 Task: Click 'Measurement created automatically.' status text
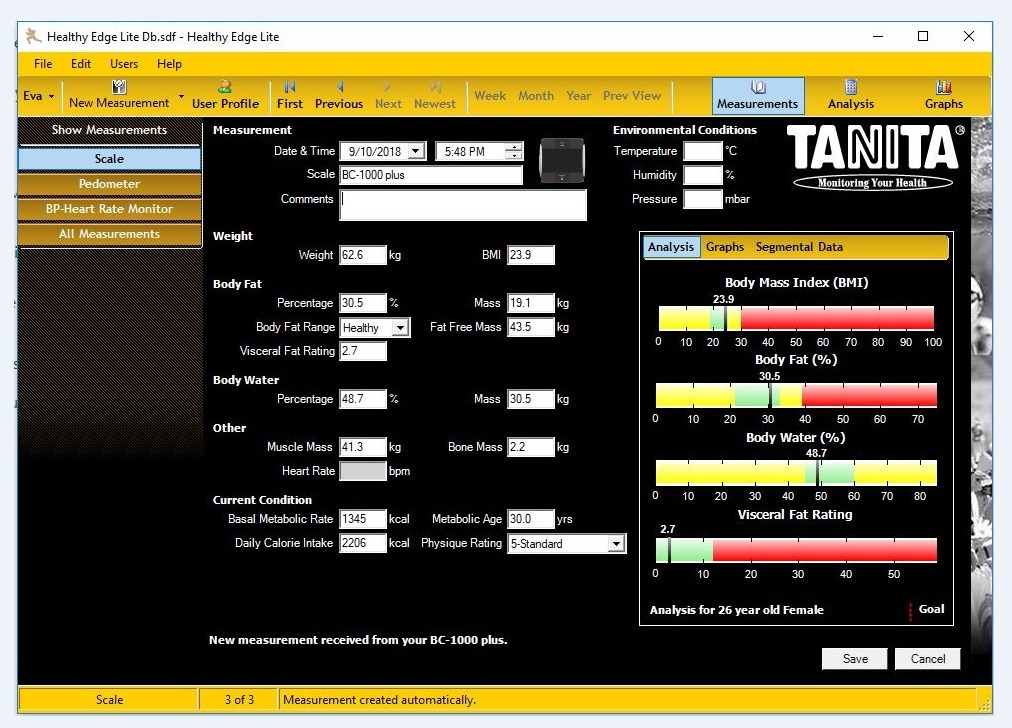tap(379, 700)
